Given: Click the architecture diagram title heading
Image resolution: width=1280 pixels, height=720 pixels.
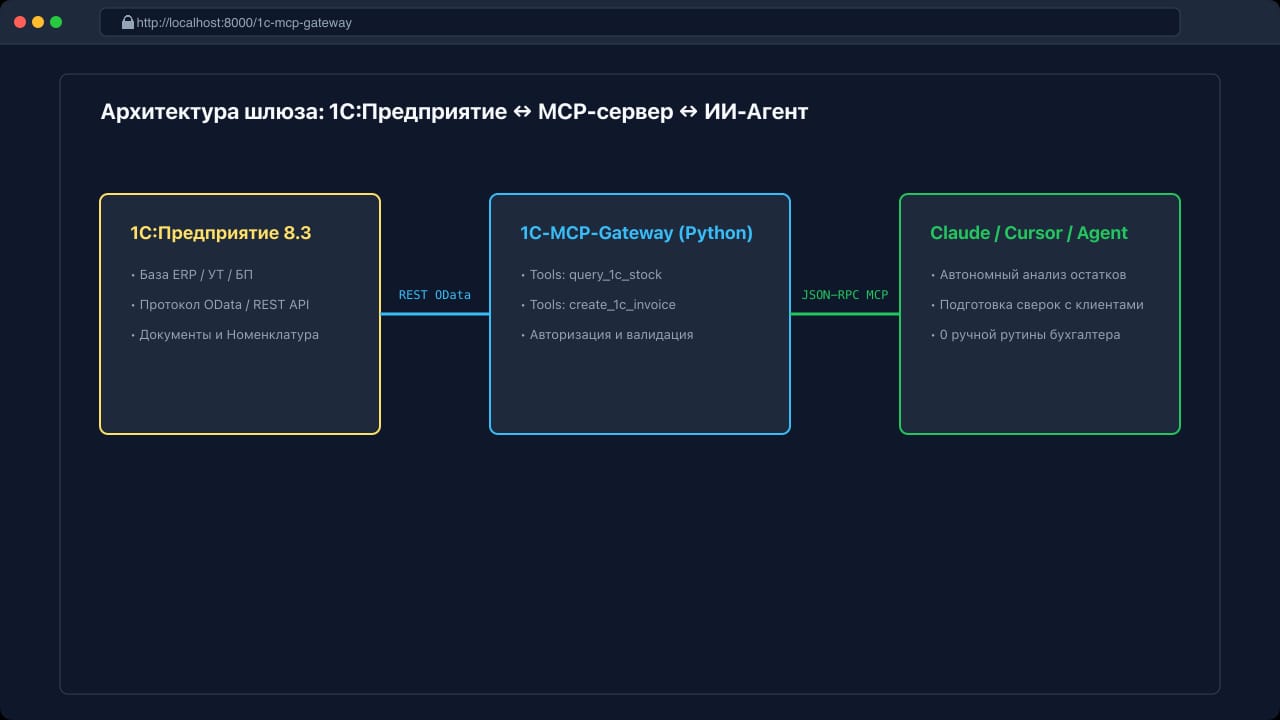Looking at the screenshot, I should [x=454, y=112].
